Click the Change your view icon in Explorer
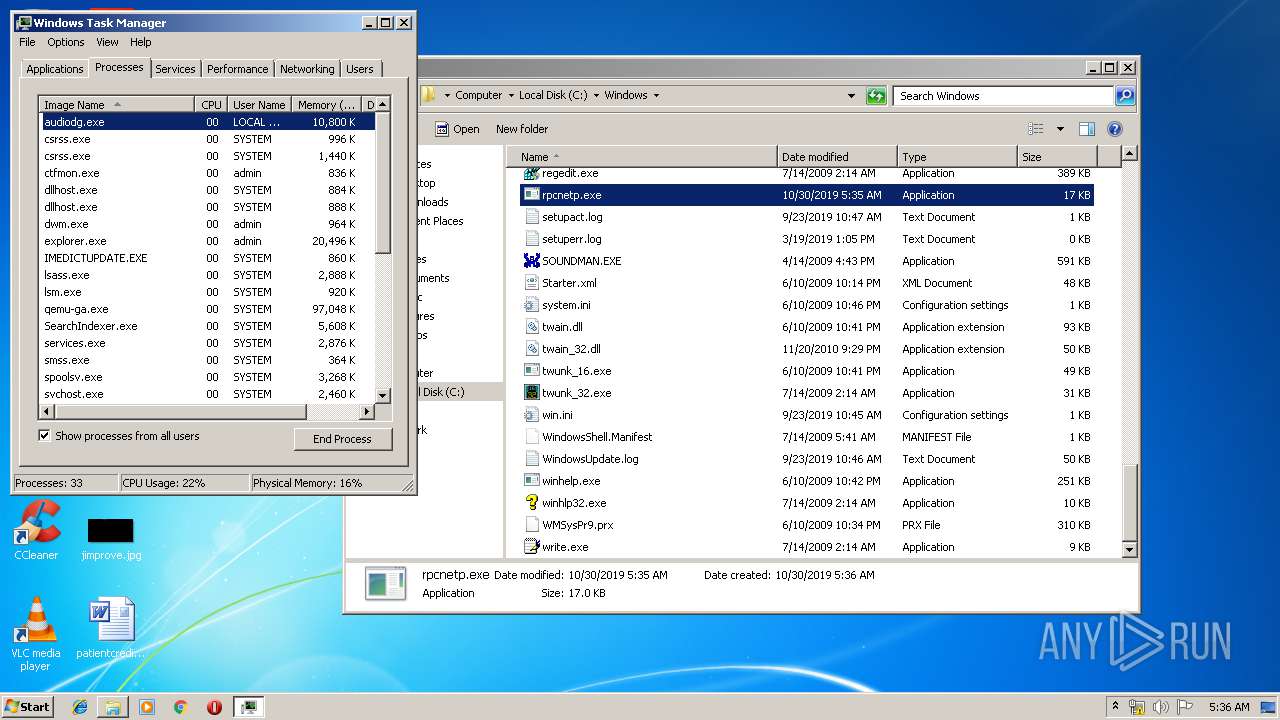This screenshot has height=720, width=1280. coord(1036,129)
